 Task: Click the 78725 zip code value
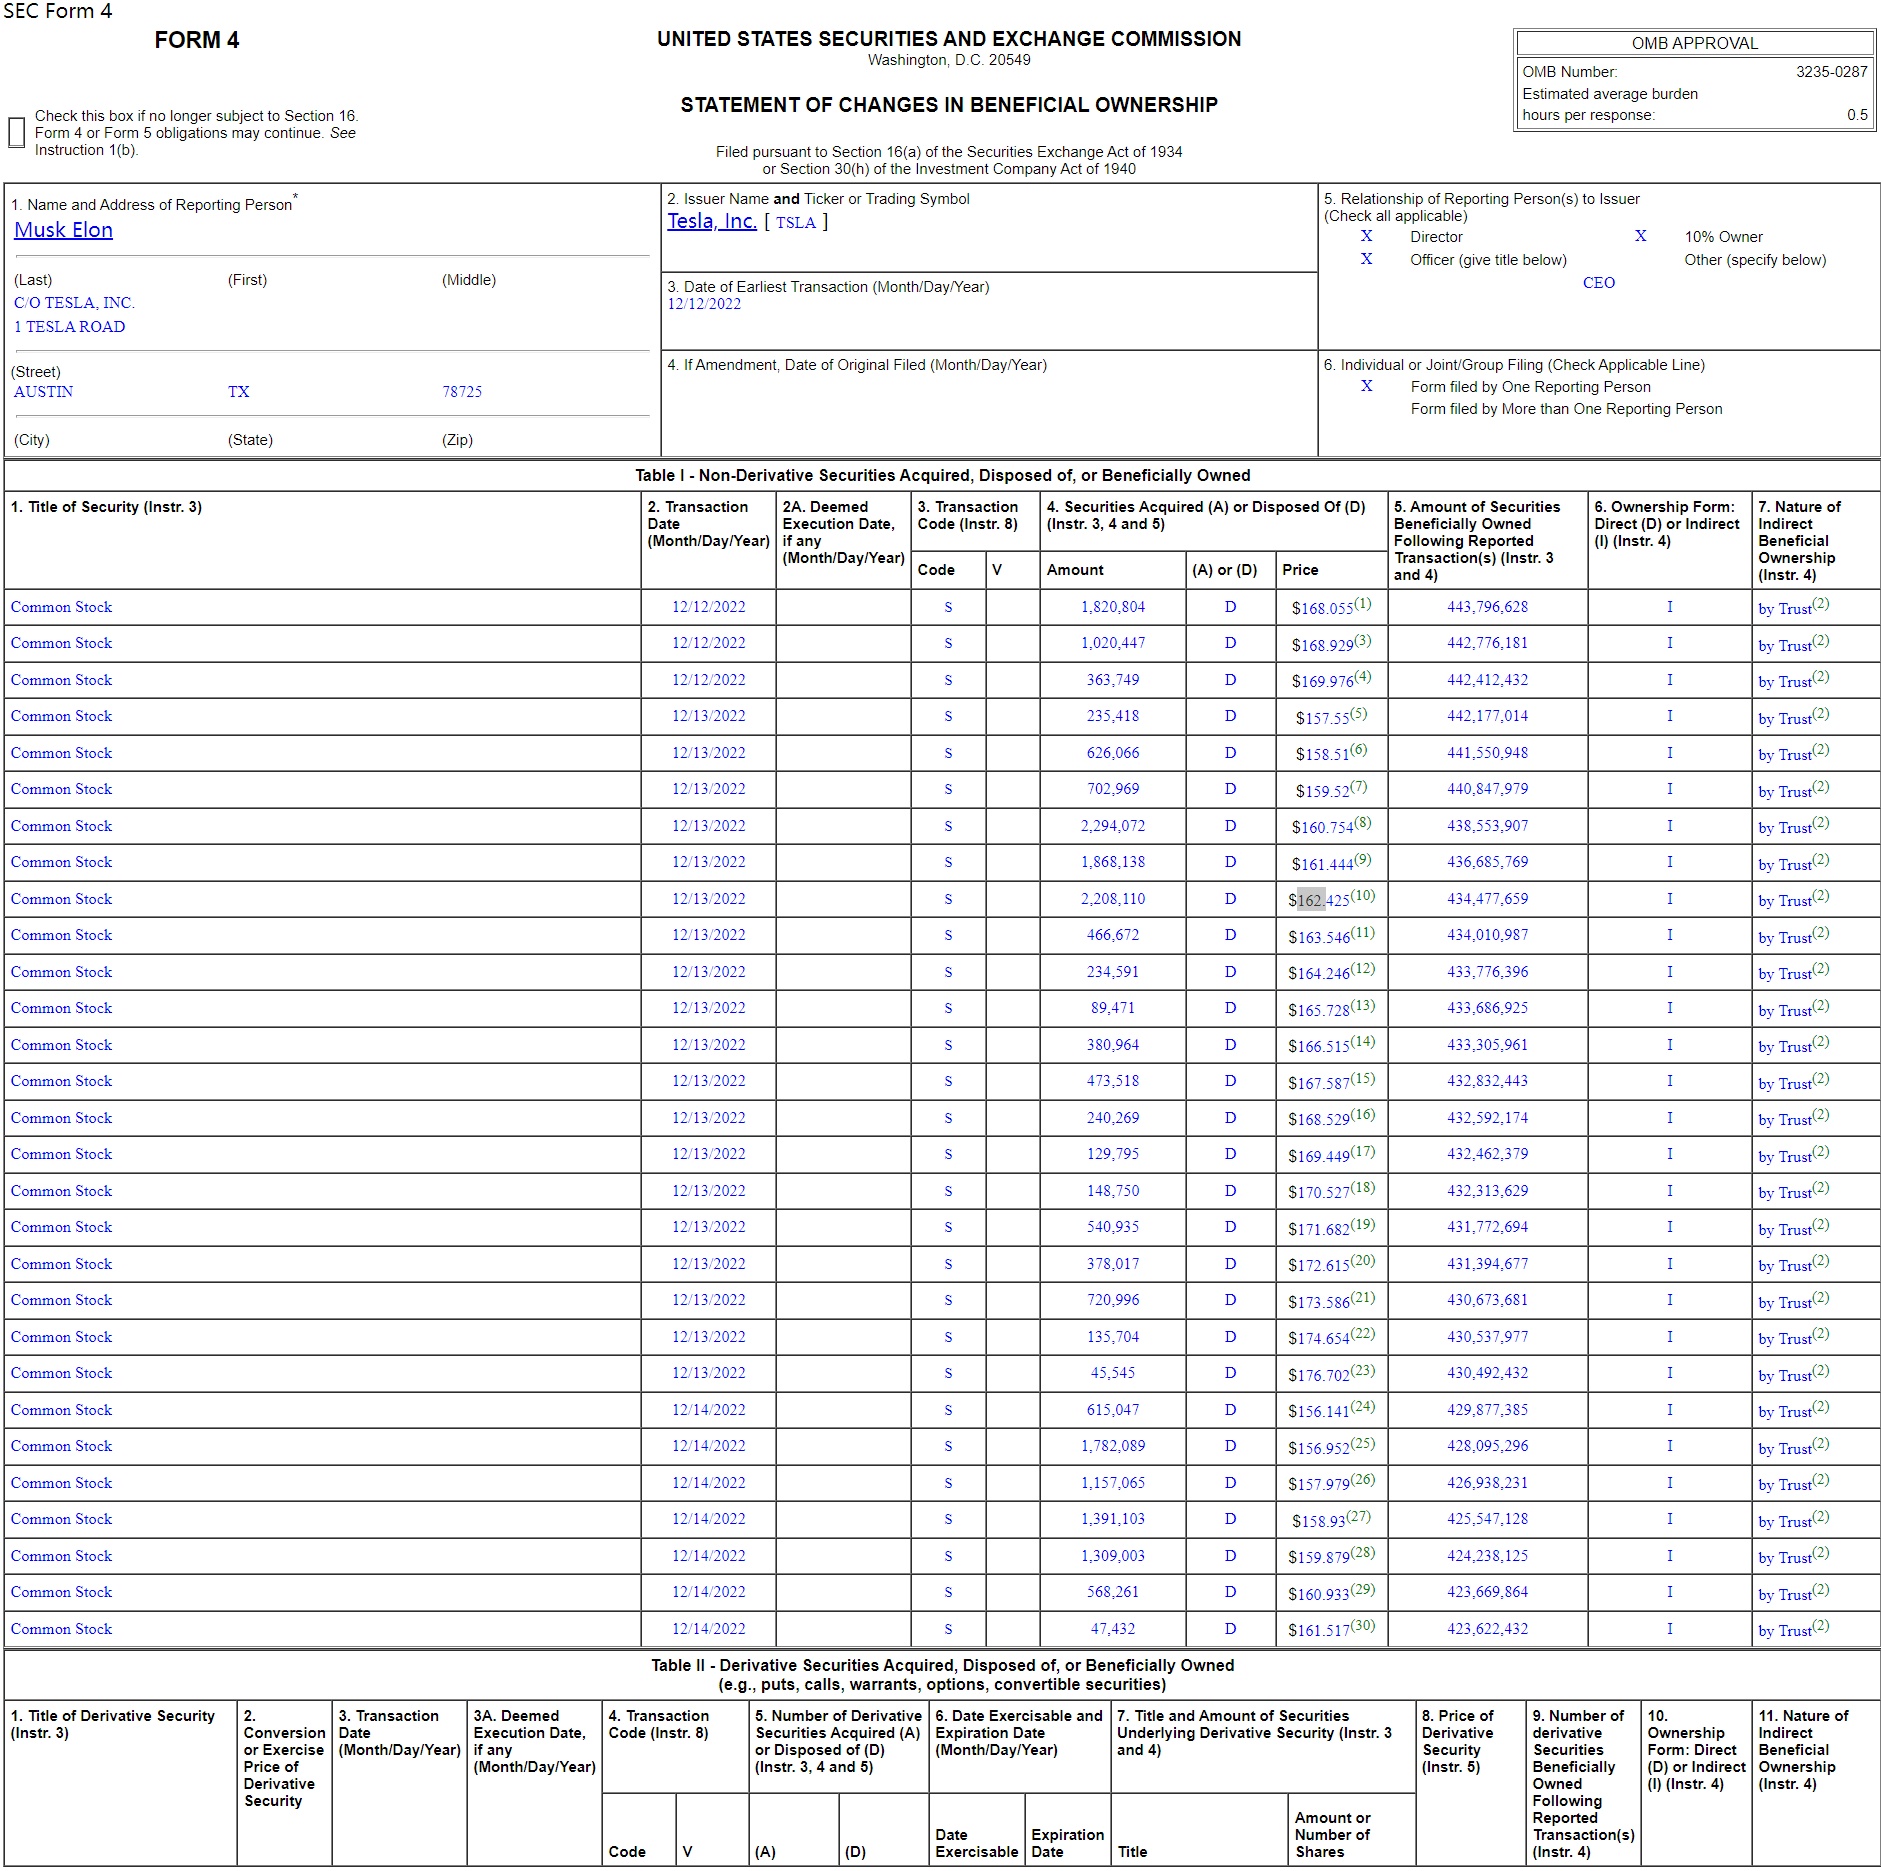click(x=462, y=392)
